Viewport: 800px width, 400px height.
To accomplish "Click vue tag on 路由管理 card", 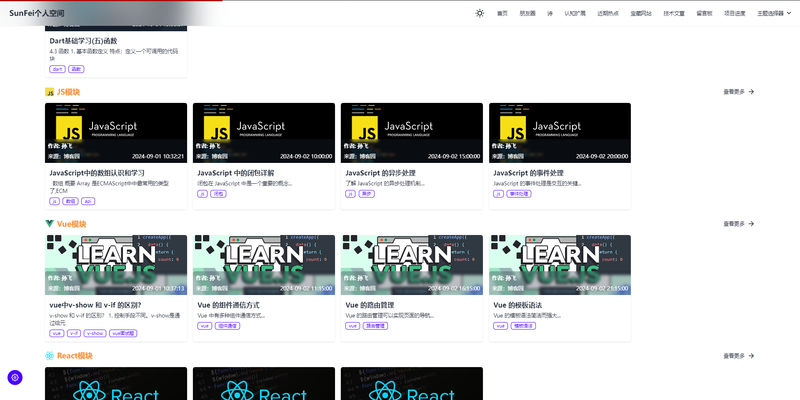I will (353, 326).
